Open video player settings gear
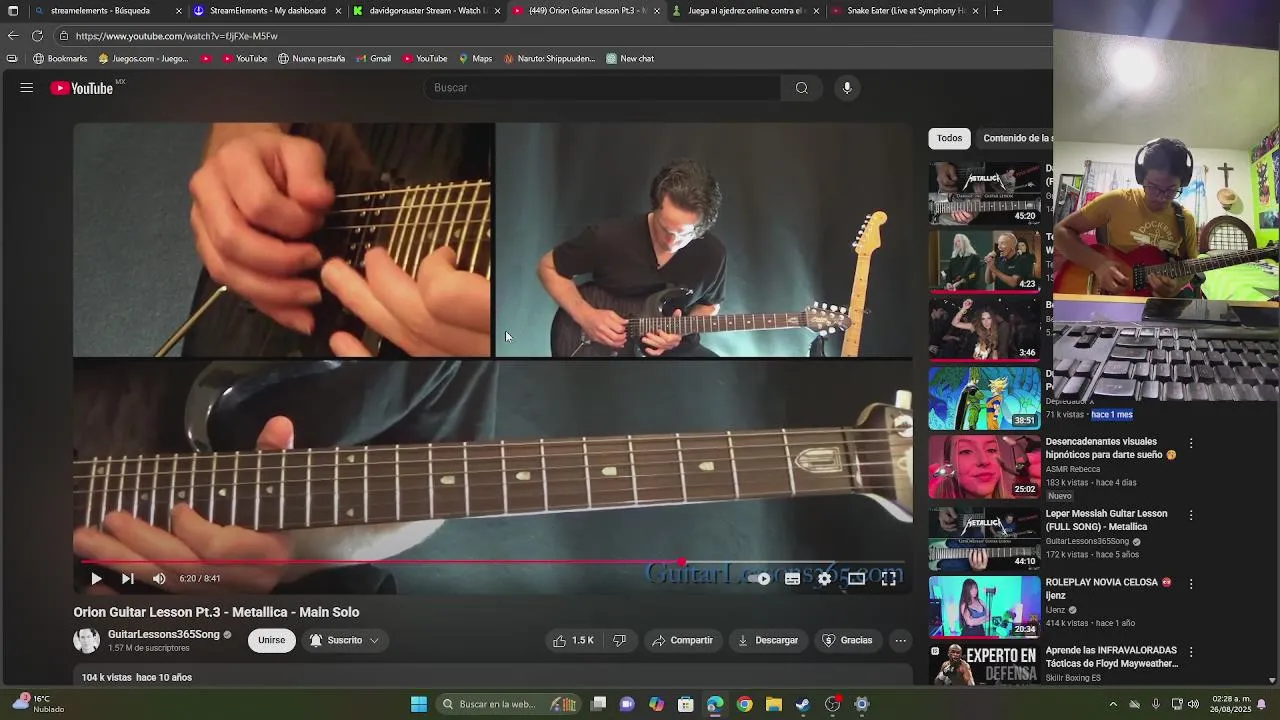Viewport: 1280px width, 720px height. (824, 578)
